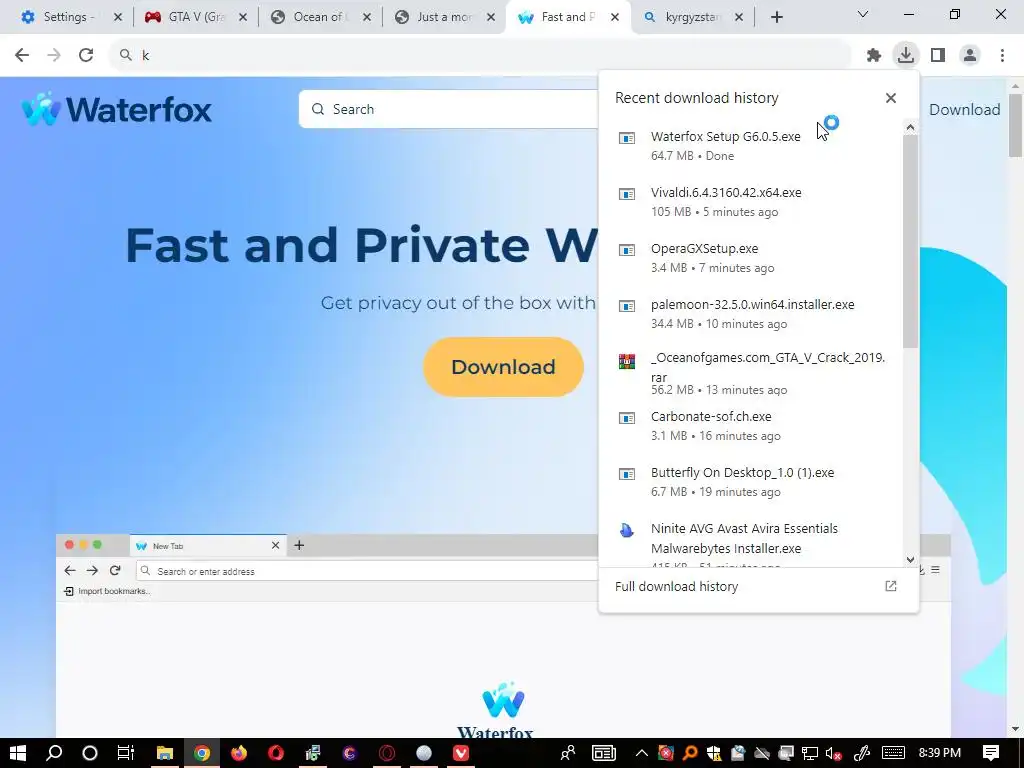
Task: Focus the Waterfox site Search box
Action: click(x=451, y=109)
